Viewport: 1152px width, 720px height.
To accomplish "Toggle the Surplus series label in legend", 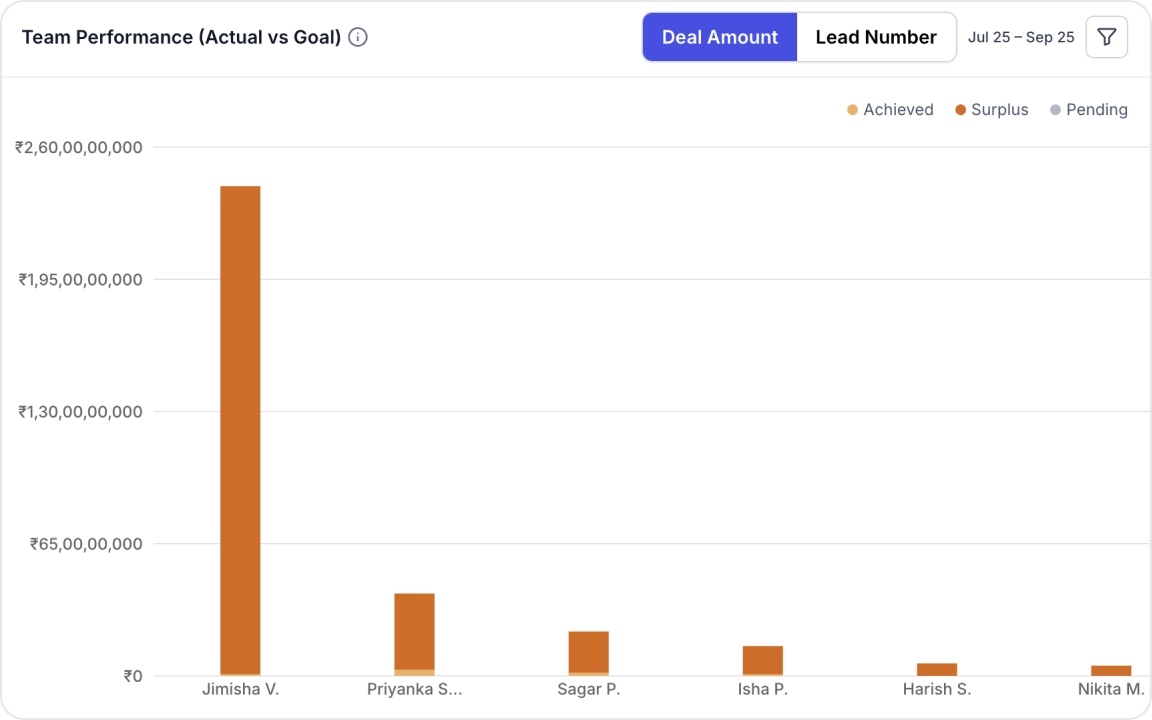I will [999, 110].
